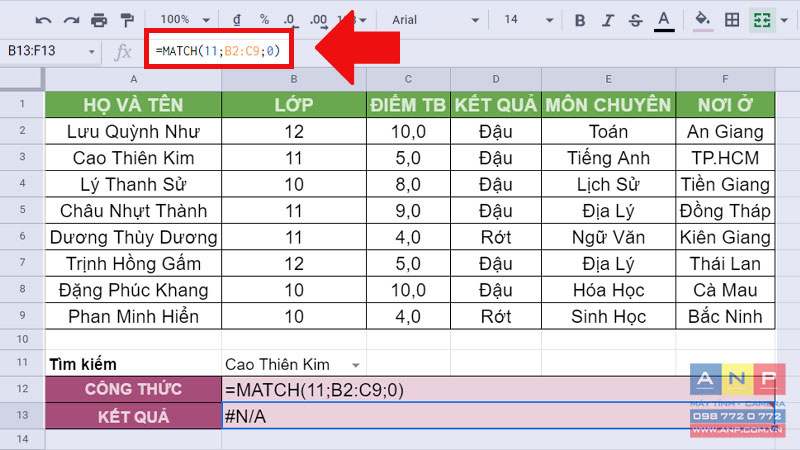Select column A header
Viewport: 800px width, 450px height.
click(133, 79)
